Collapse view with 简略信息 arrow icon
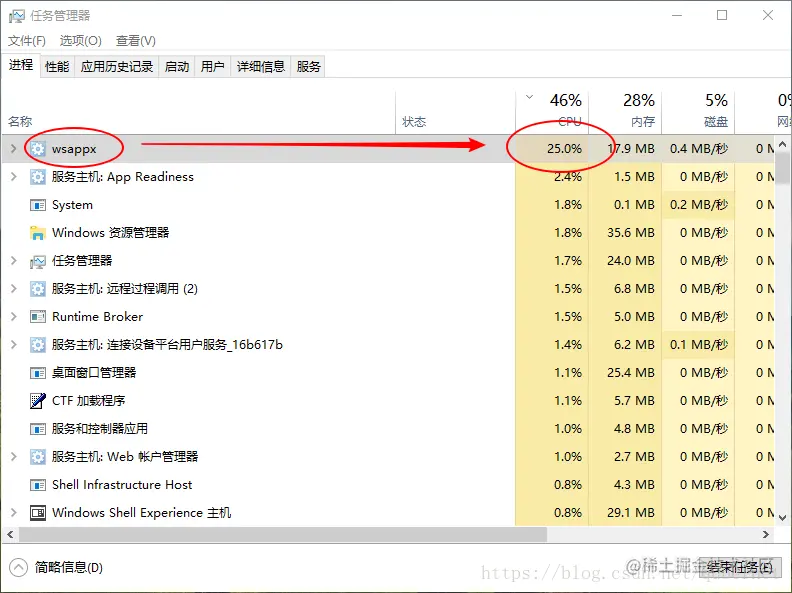Viewport: 792px width, 593px height. pos(18,567)
